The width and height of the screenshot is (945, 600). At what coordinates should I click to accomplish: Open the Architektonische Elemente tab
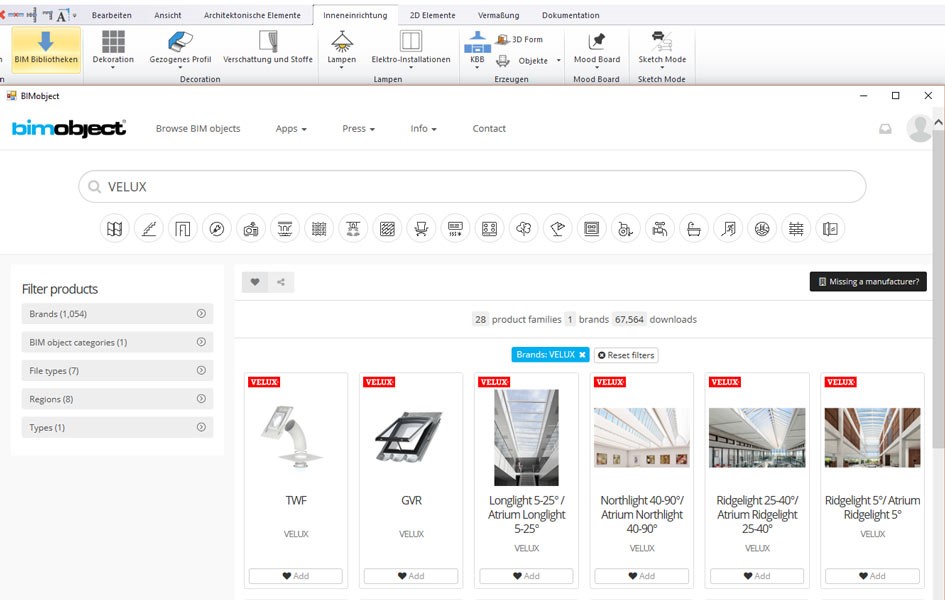point(252,15)
